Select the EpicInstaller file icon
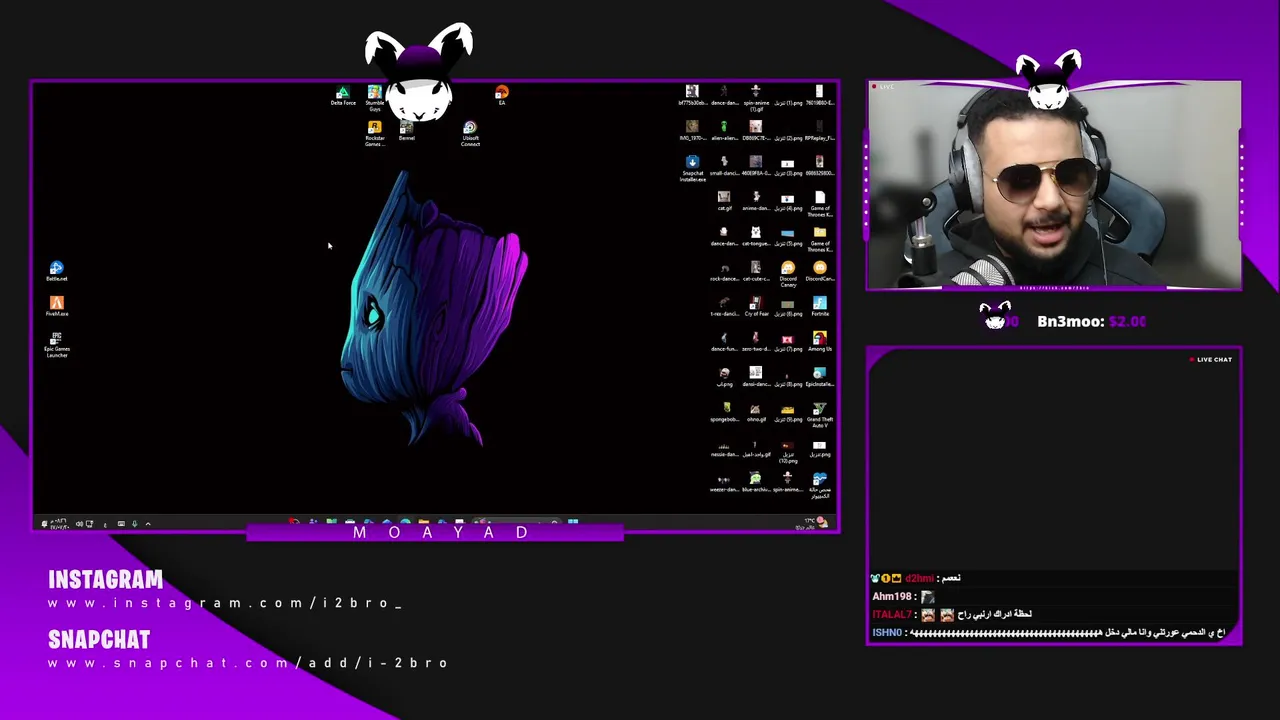The height and width of the screenshot is (720, 1280). (x=820, y=377)
